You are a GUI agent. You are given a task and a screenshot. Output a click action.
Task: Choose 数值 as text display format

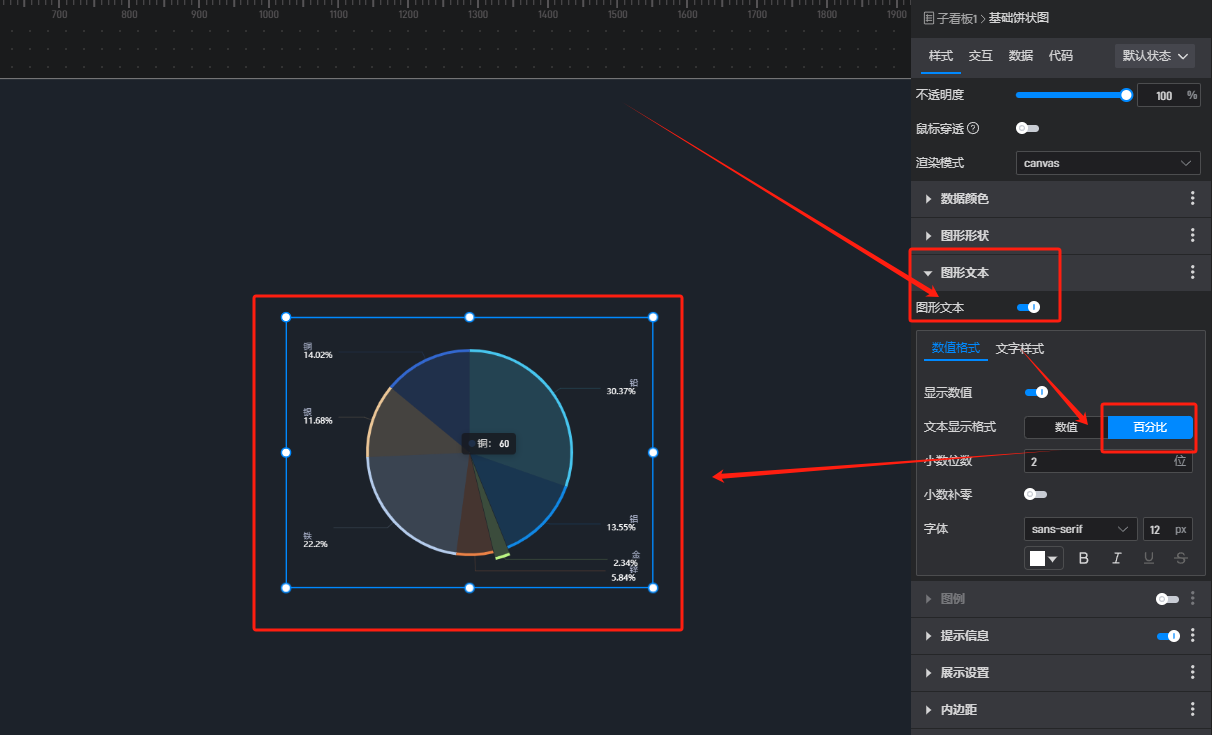[1066, 427]
